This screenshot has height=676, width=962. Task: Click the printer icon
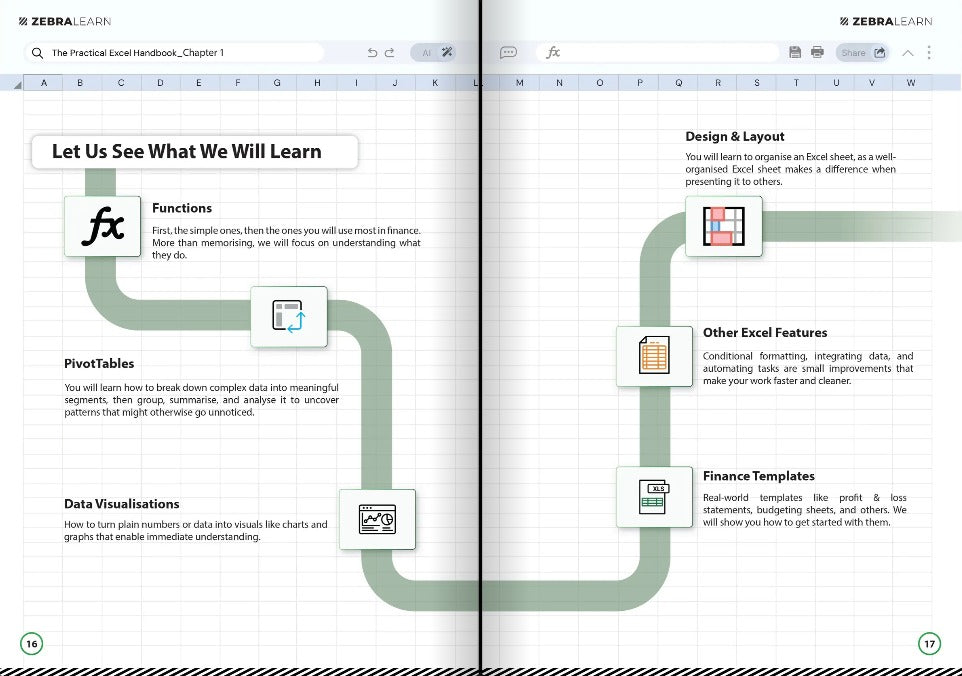coord(817,52)
